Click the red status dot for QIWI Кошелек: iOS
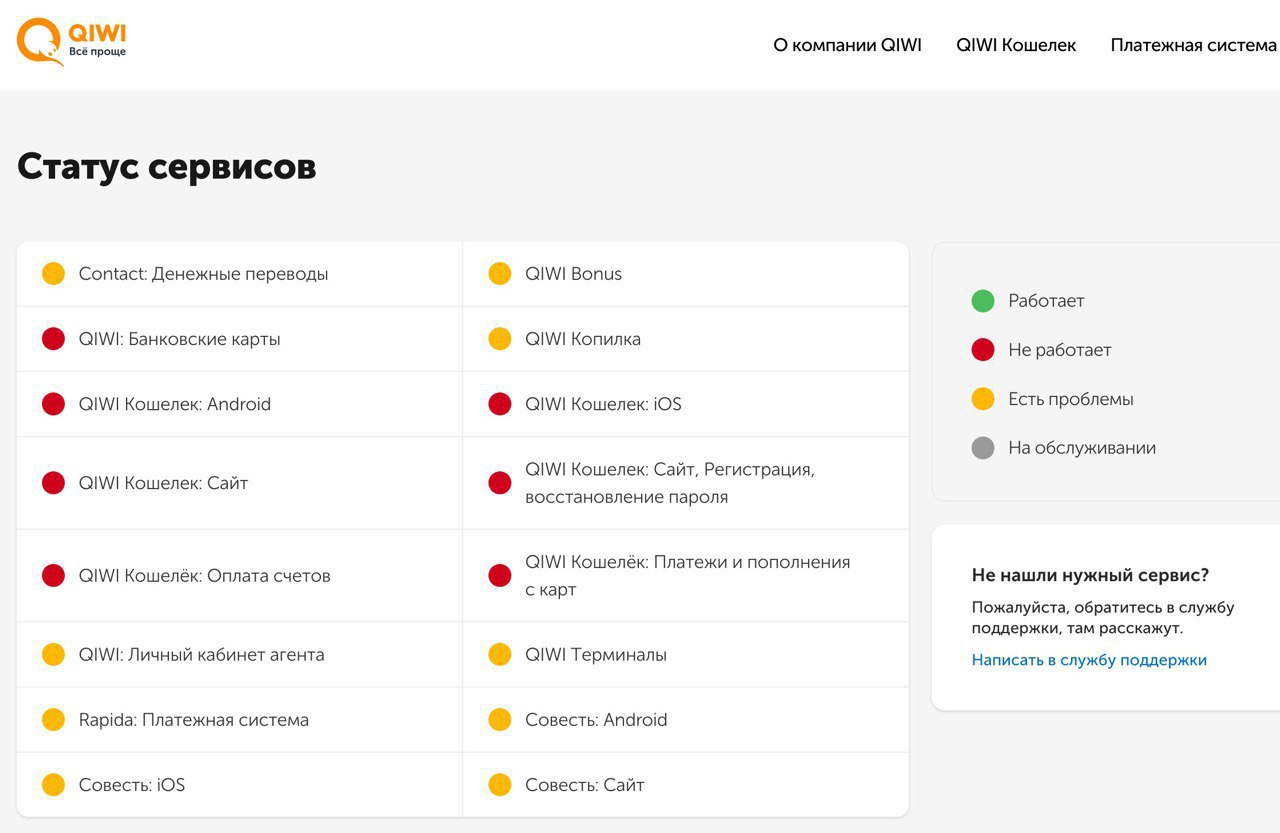 pos(500,404)
